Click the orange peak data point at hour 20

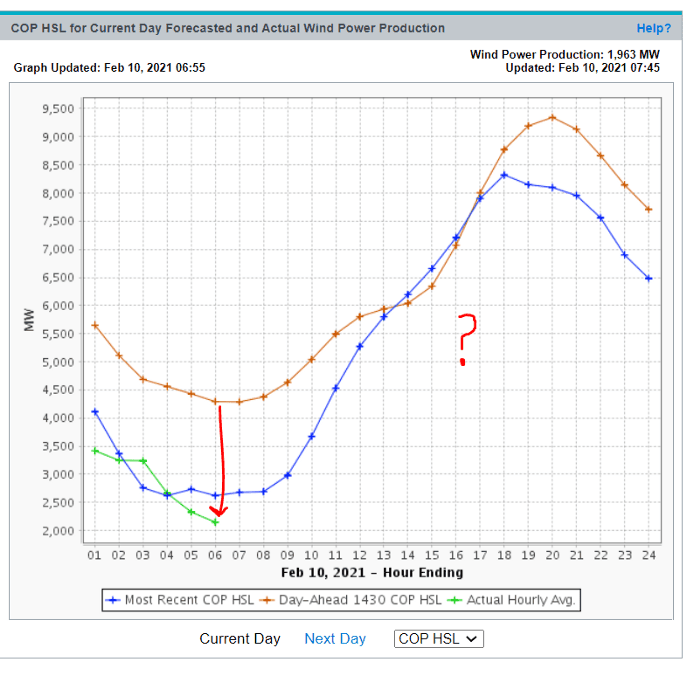[x=552, y=117]
